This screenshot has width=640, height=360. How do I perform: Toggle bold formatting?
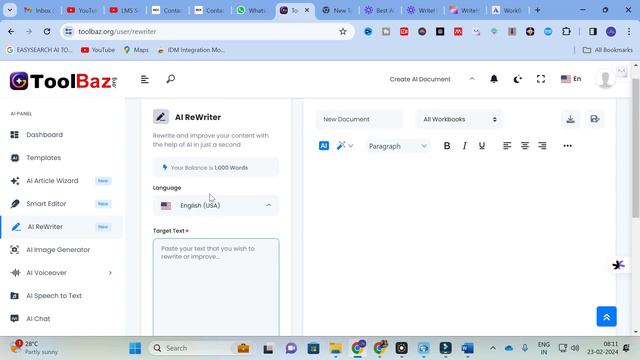click(447, 146)
